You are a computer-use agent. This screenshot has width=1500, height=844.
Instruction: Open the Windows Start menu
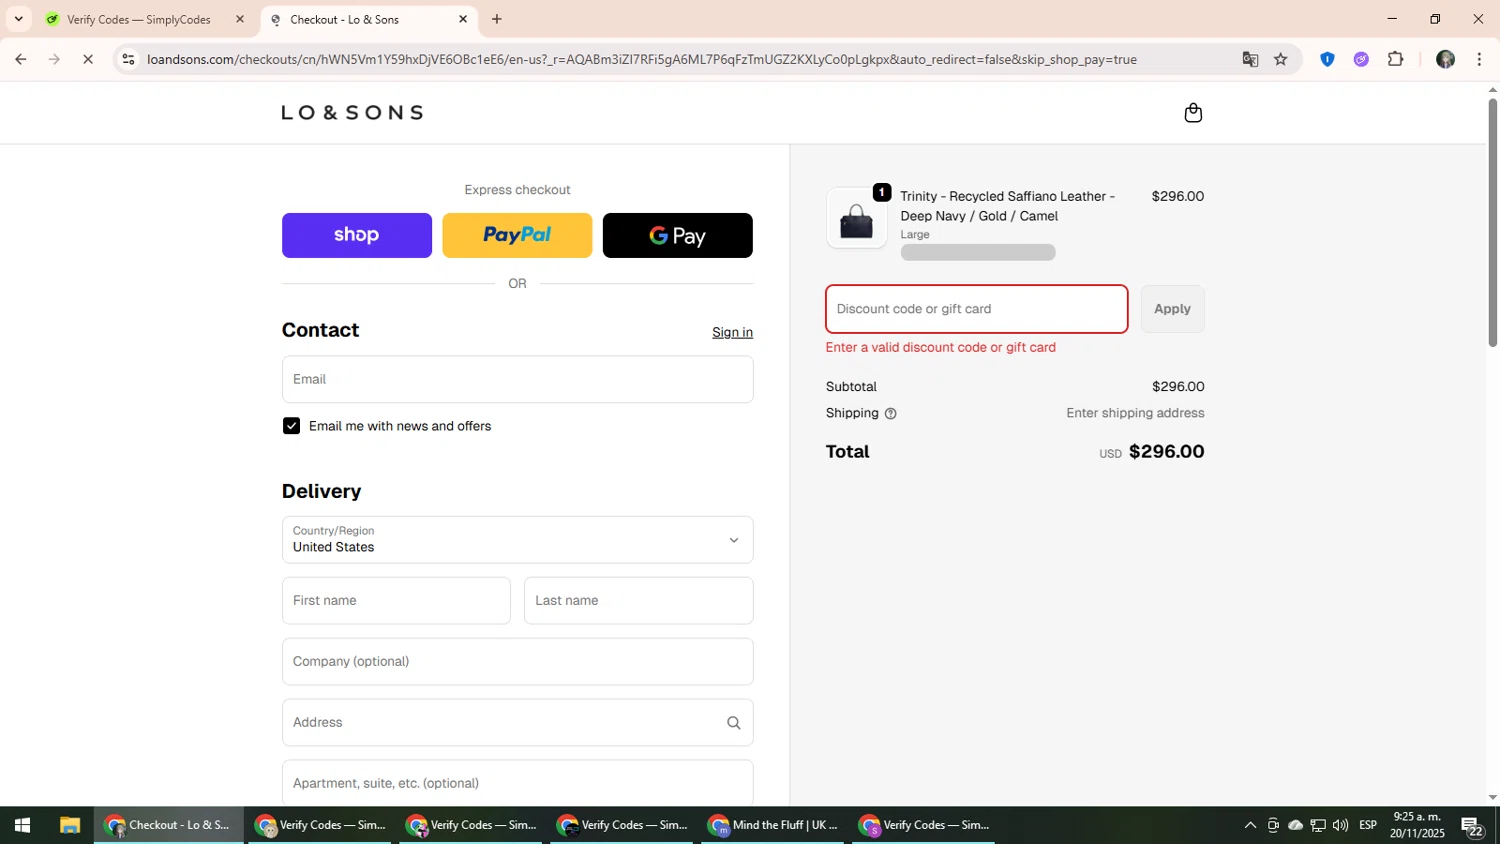coord(22,825)
